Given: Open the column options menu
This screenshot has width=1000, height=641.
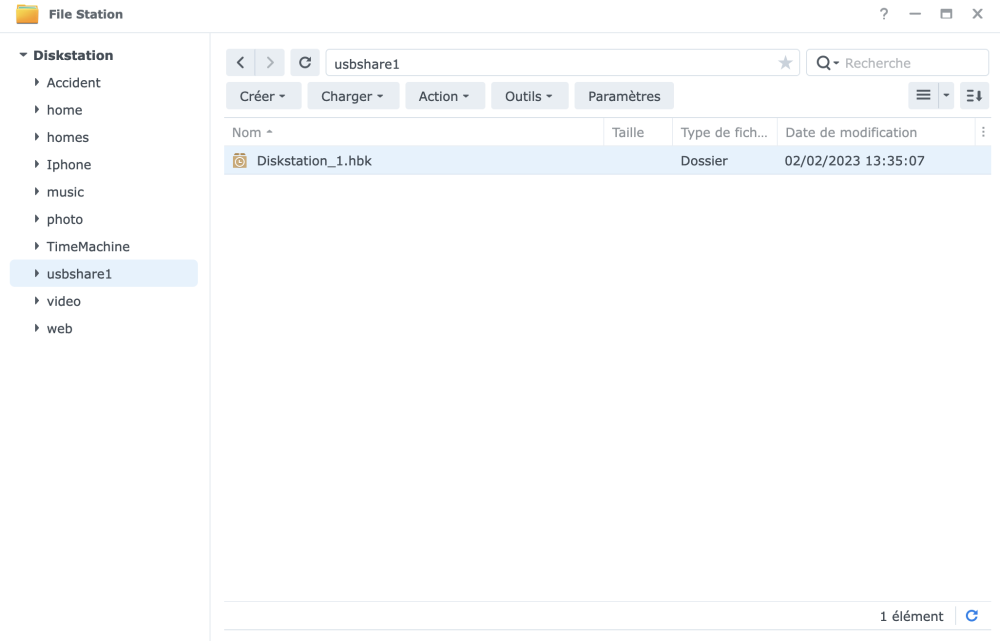Looking at the screenshot, I should 983,132.
